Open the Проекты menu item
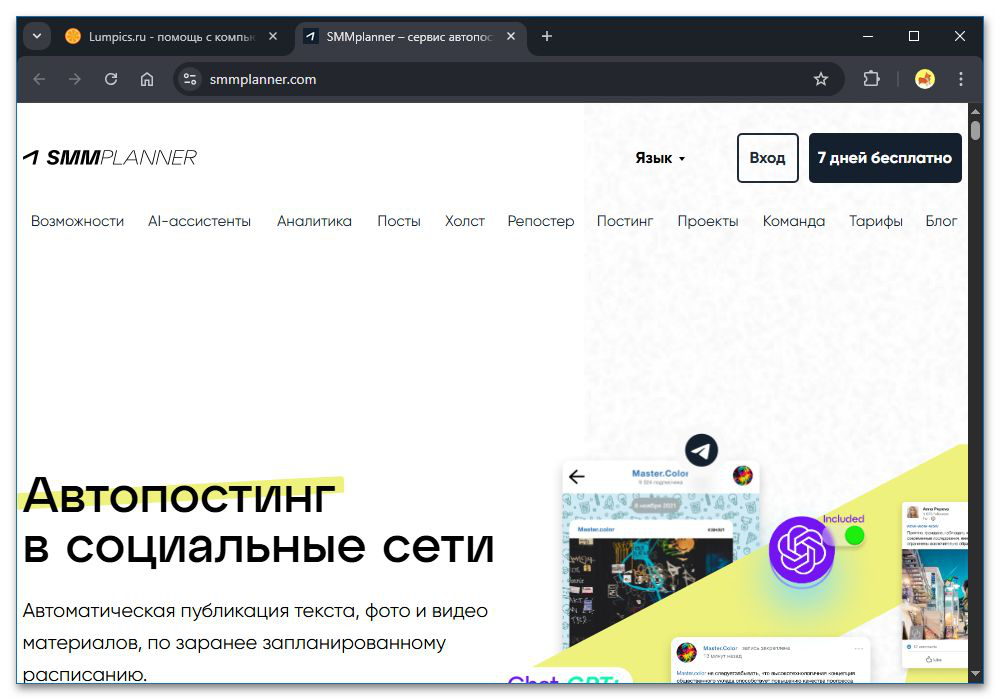The image size is (1000, 700). tap(708, 221)
